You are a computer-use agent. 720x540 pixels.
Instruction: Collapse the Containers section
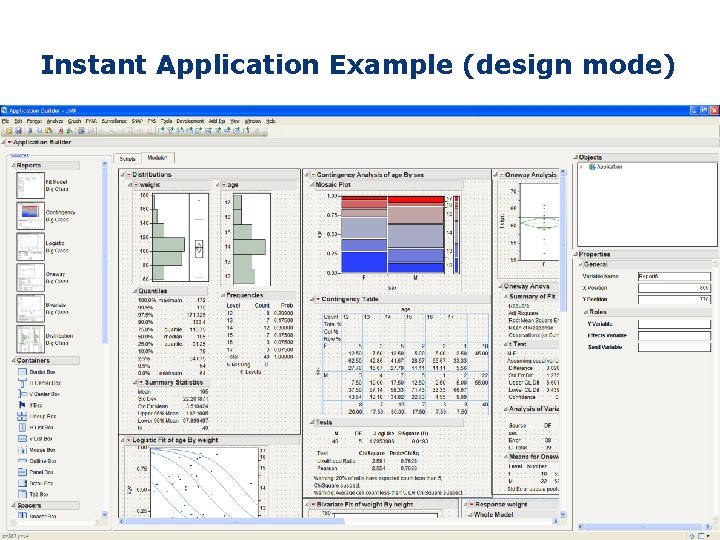pos(13,361)
